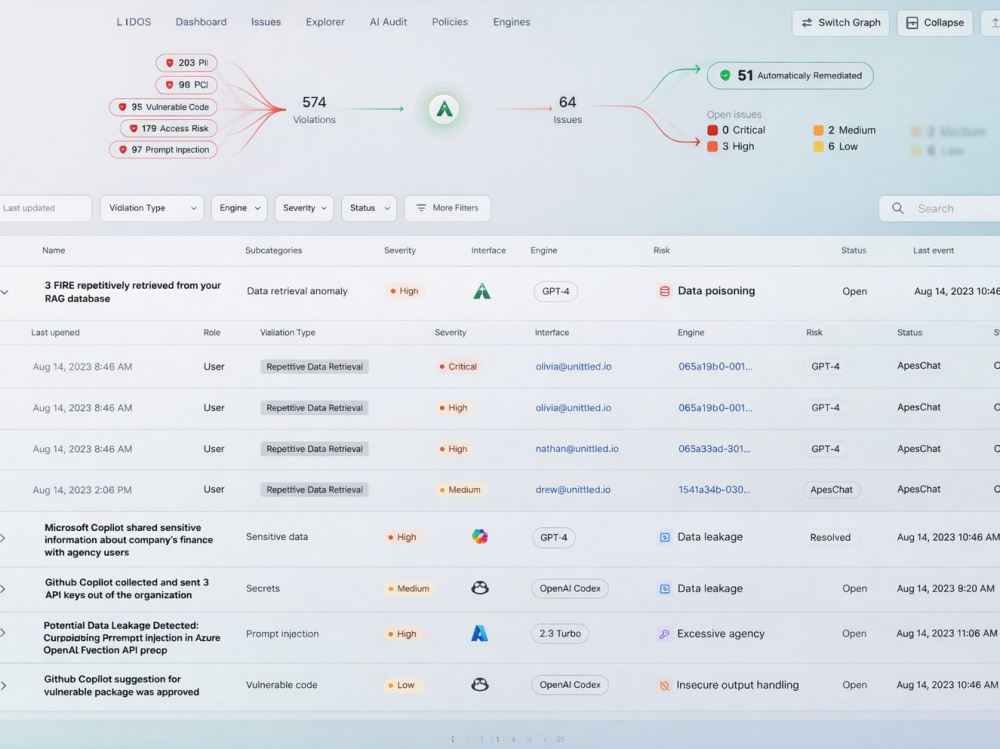The height and width of the screenshot is (749, 1000).
Task: Open the AI Audit tab
Action: (x=388, y=22)
